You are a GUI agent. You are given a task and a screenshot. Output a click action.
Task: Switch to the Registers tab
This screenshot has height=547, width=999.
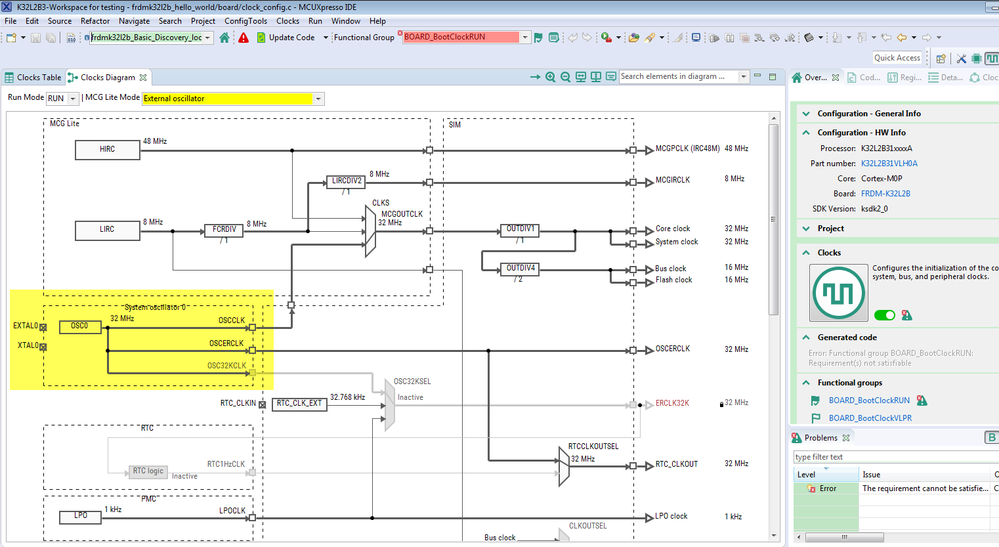coord(905,78)
